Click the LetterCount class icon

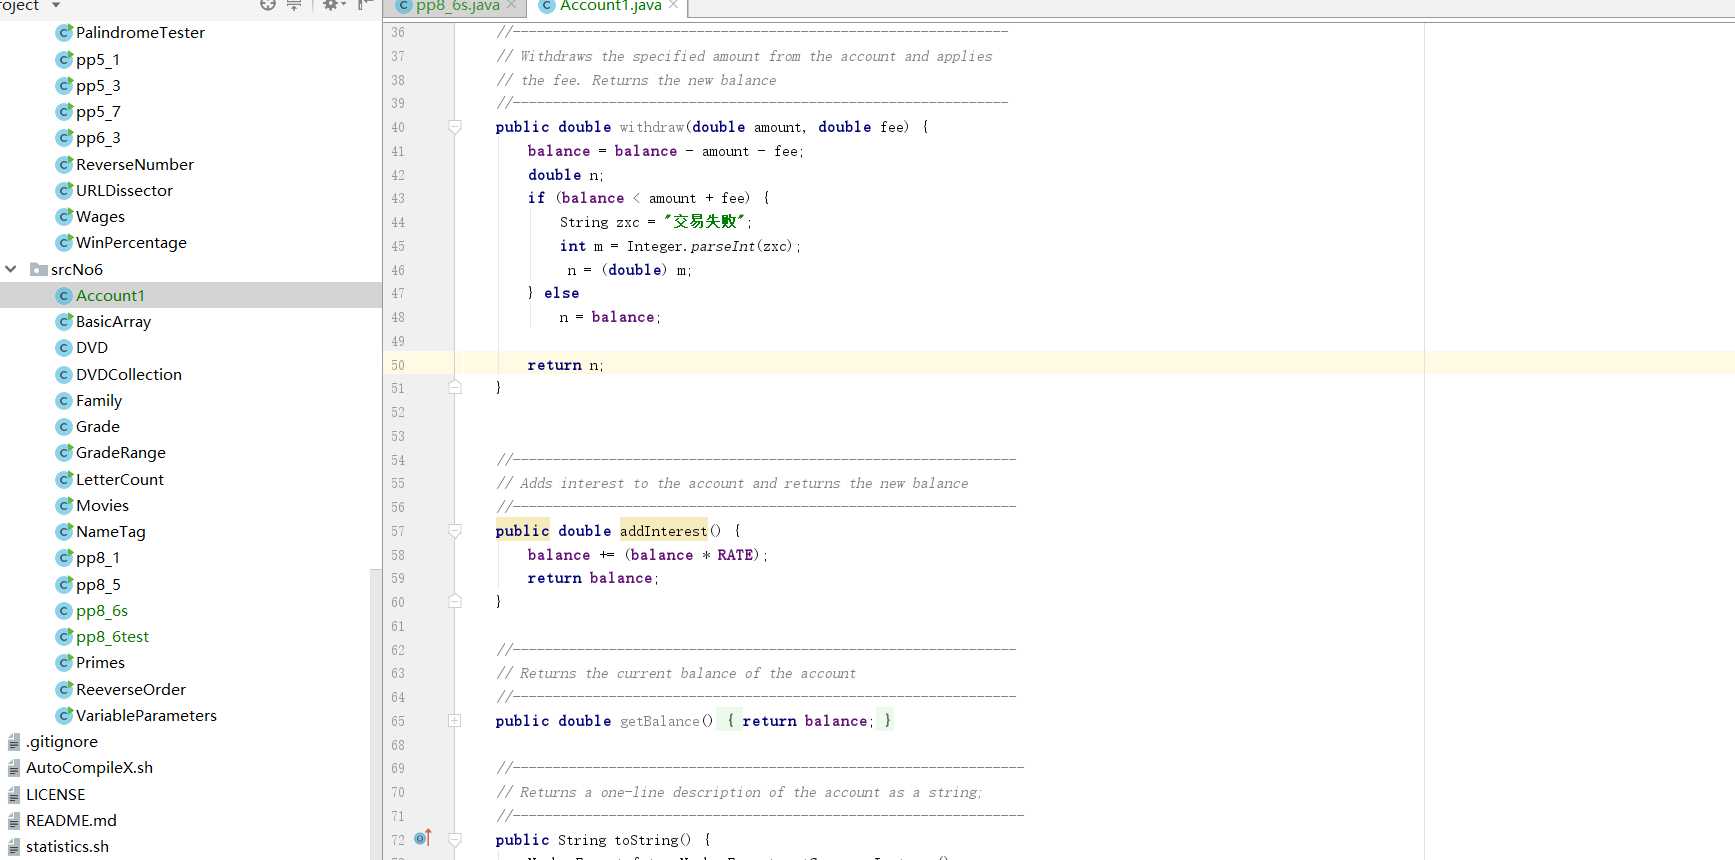click(64, 479)
